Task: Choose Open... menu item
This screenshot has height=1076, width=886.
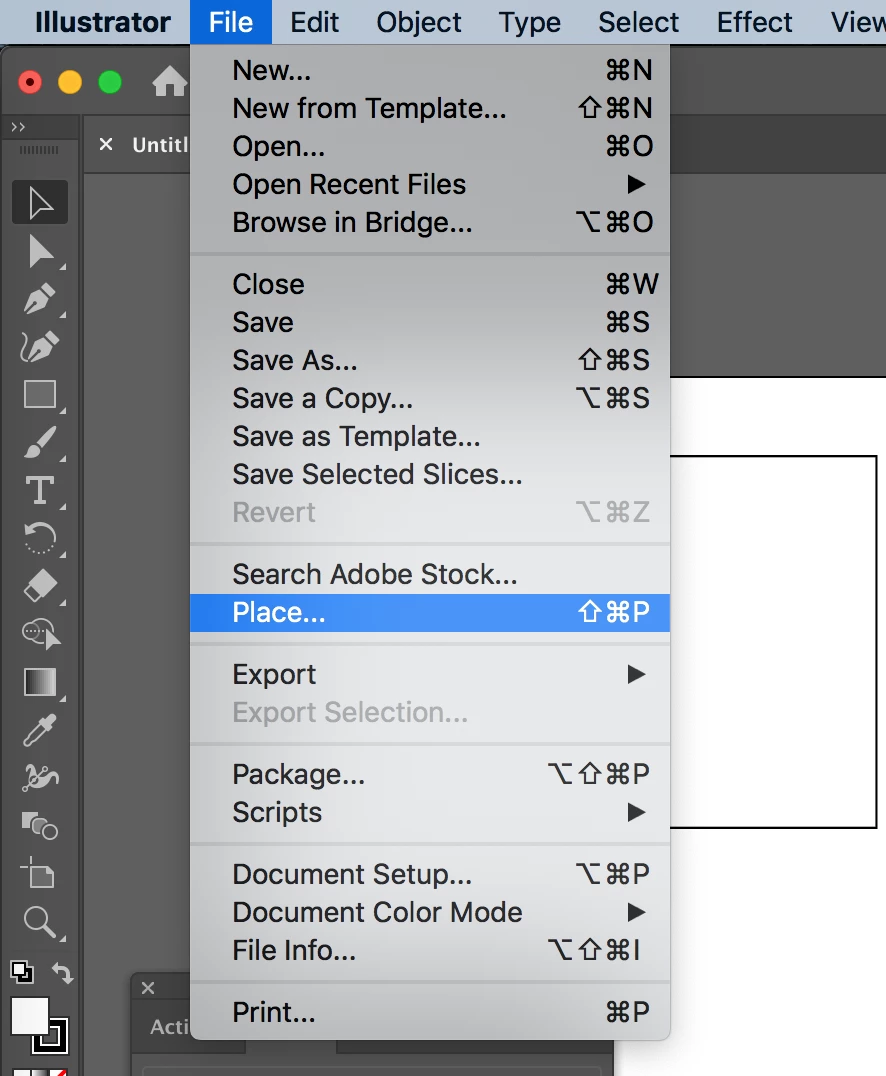Action: click(430, 146)
